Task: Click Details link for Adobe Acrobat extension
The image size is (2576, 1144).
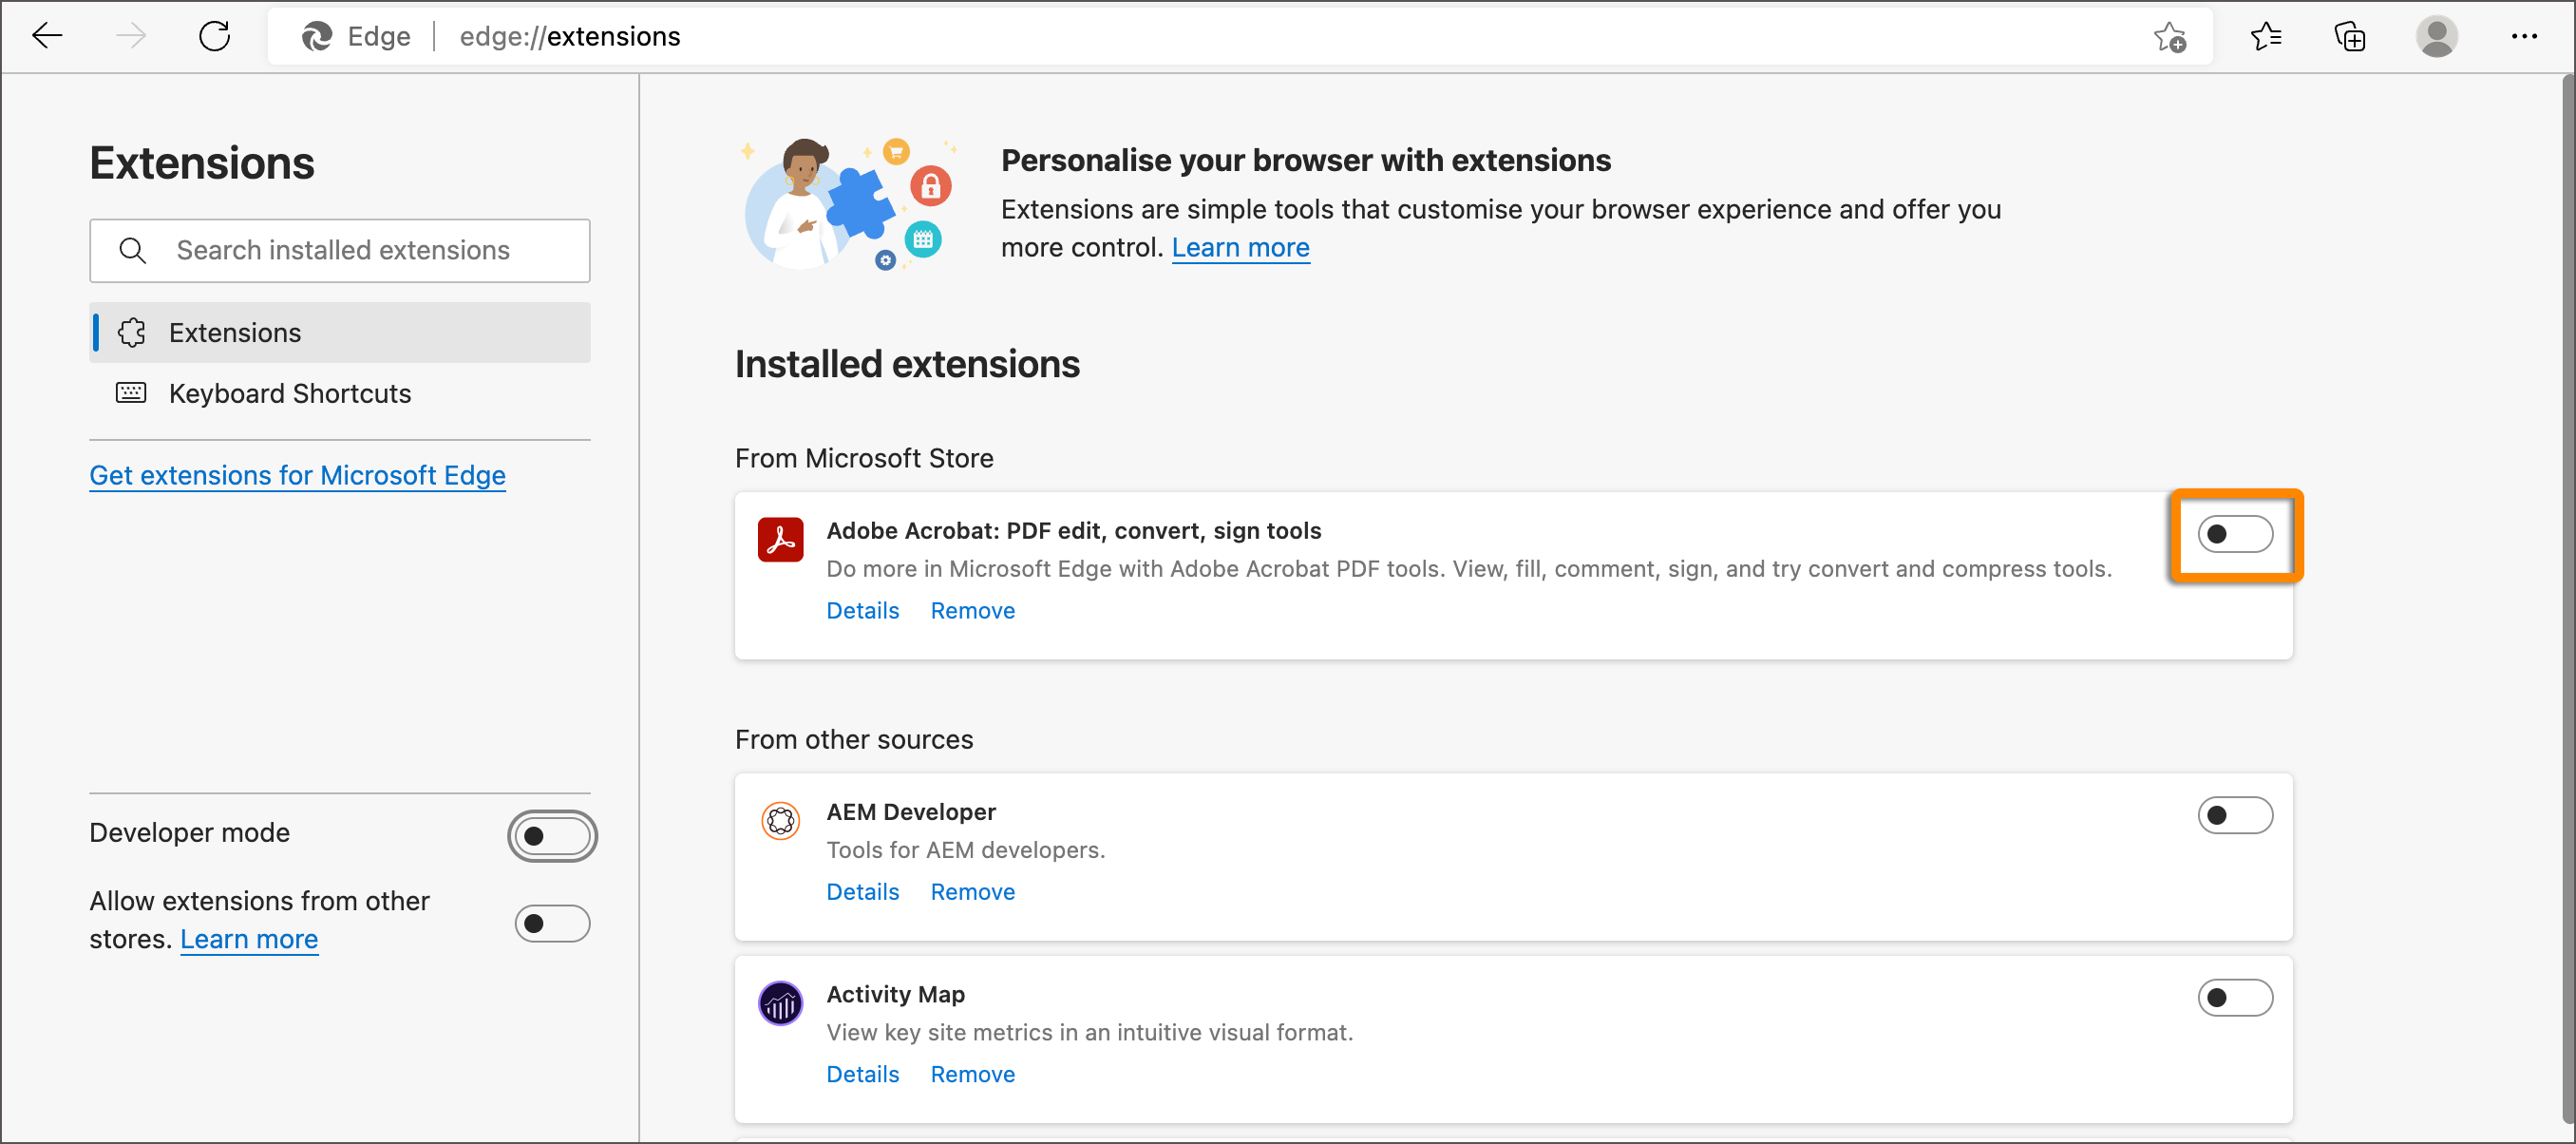Action: tap(862, 610)
